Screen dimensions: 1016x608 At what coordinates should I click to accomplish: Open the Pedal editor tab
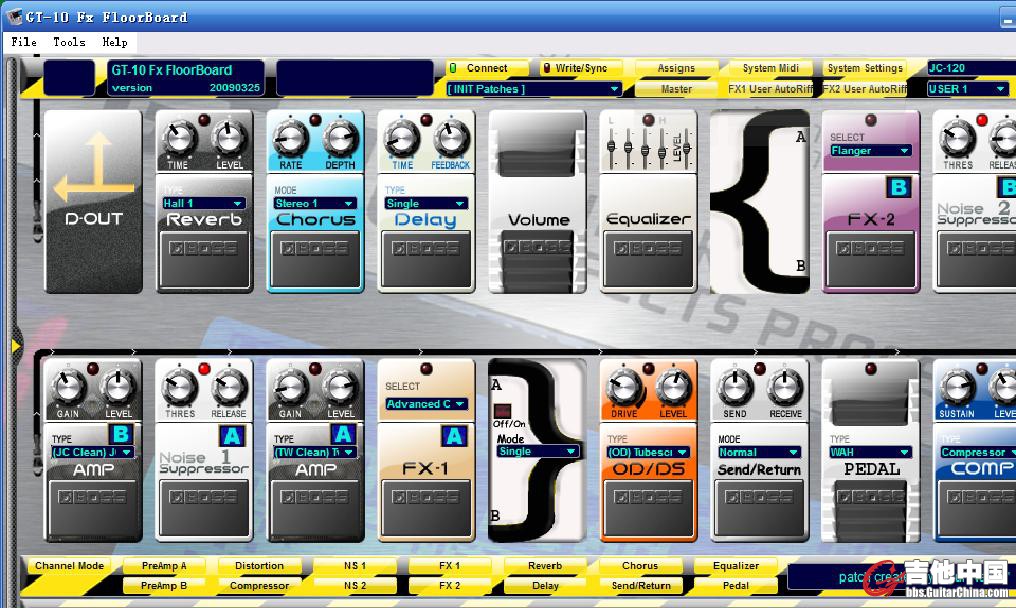point(735,586)
